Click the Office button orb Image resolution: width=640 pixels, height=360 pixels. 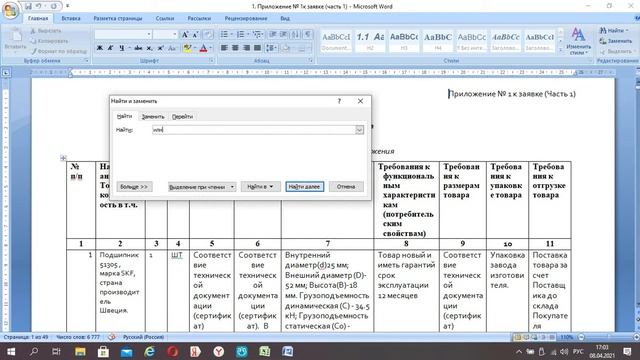(x=10, y=10)
